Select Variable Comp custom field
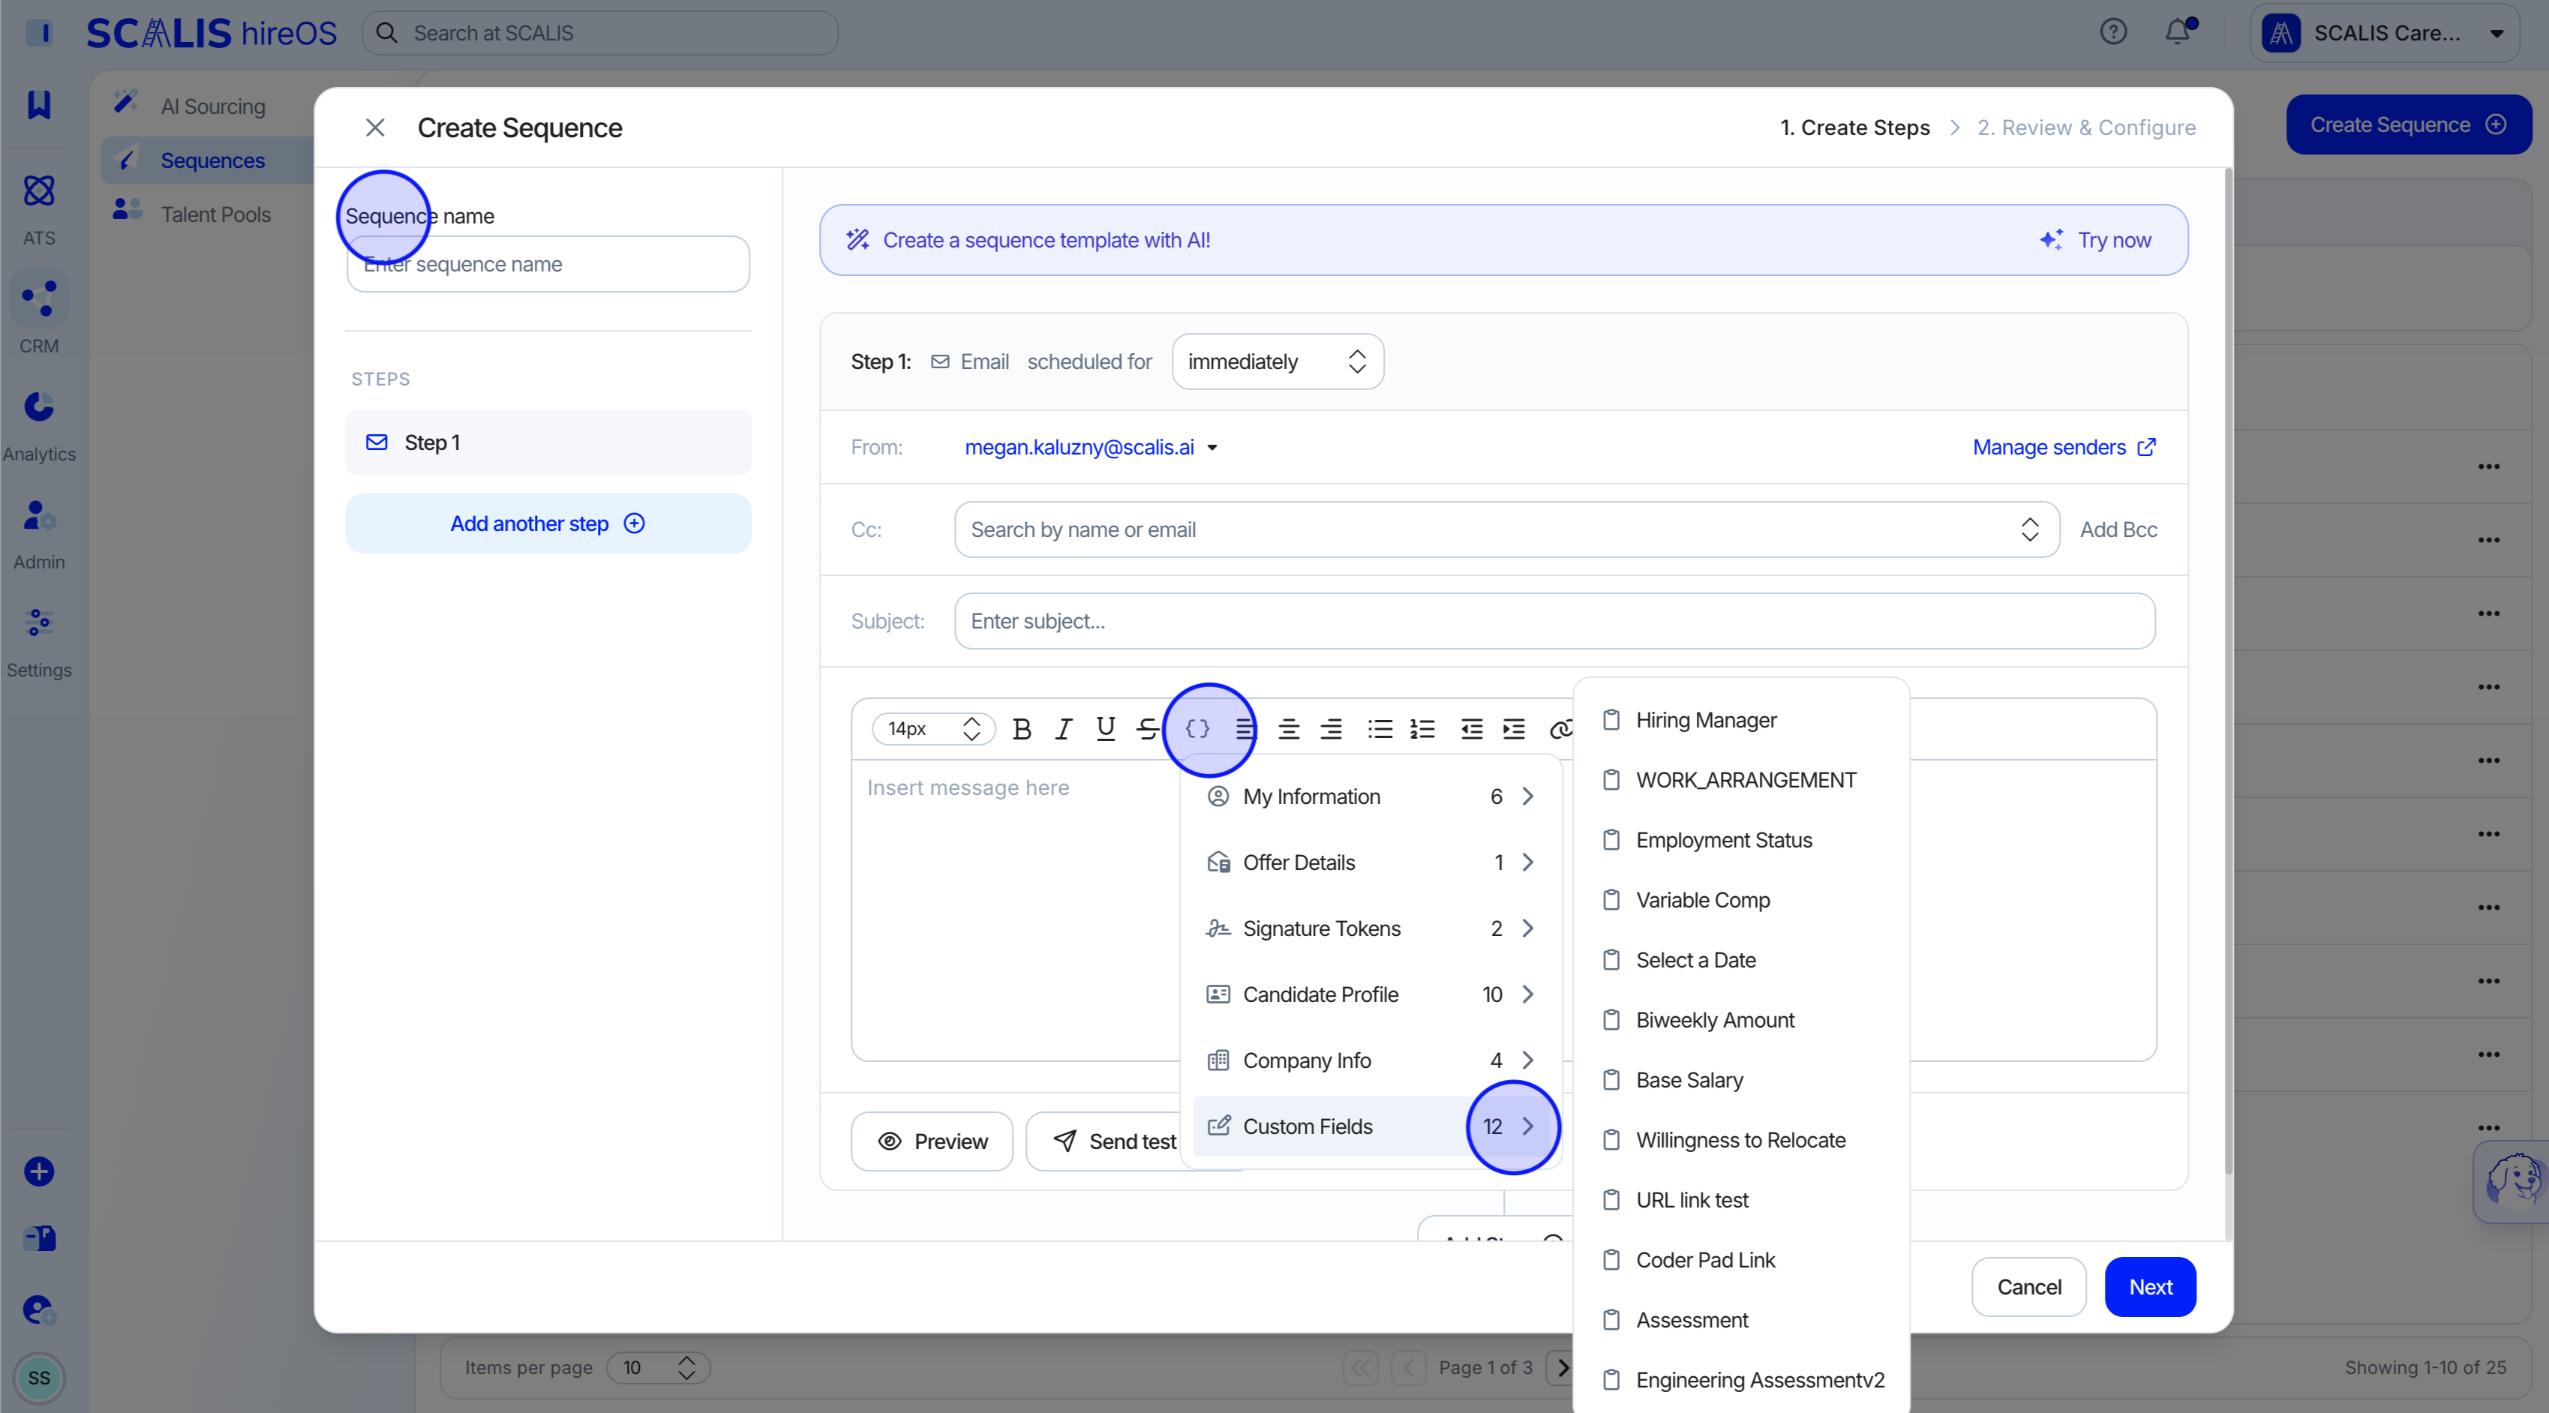 1741,900
